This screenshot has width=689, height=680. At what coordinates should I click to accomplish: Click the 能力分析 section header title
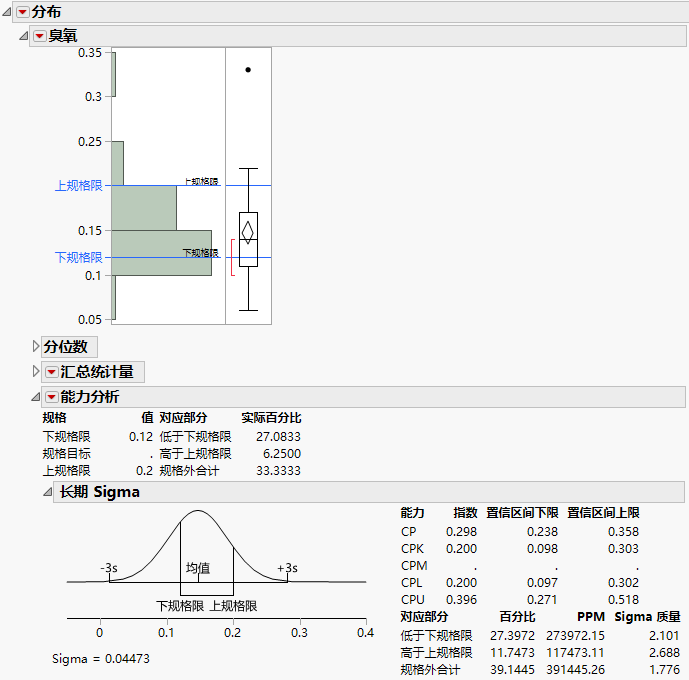click(x=91, y=397)
